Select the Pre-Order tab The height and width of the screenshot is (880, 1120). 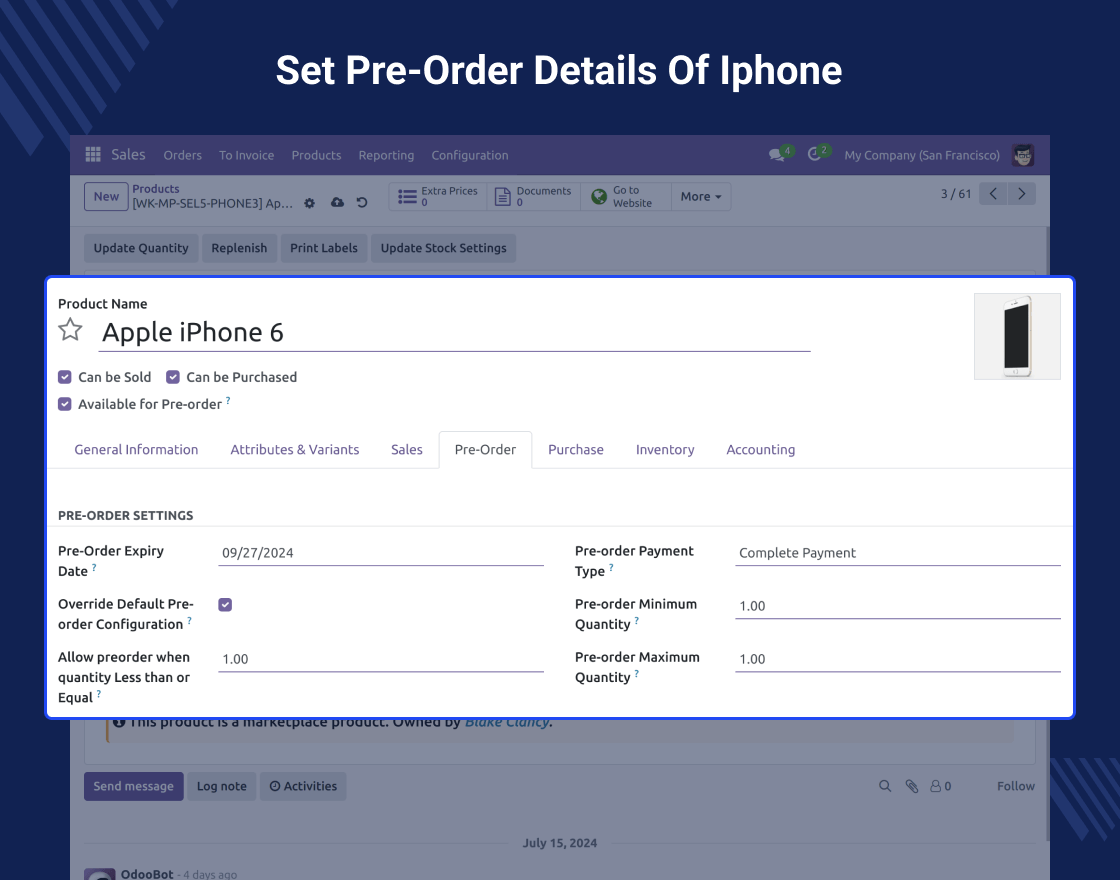[x=485, y=449]
